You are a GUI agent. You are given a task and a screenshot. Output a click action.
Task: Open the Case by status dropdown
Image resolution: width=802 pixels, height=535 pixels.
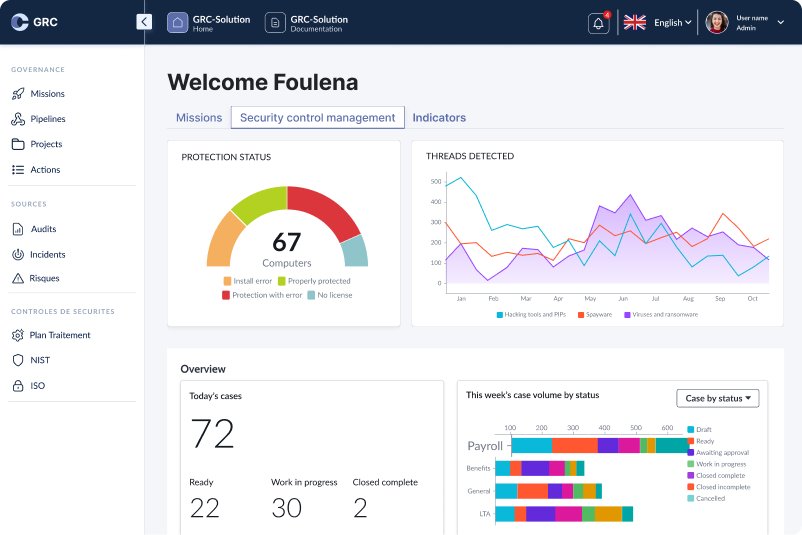(x=718, y=398)
